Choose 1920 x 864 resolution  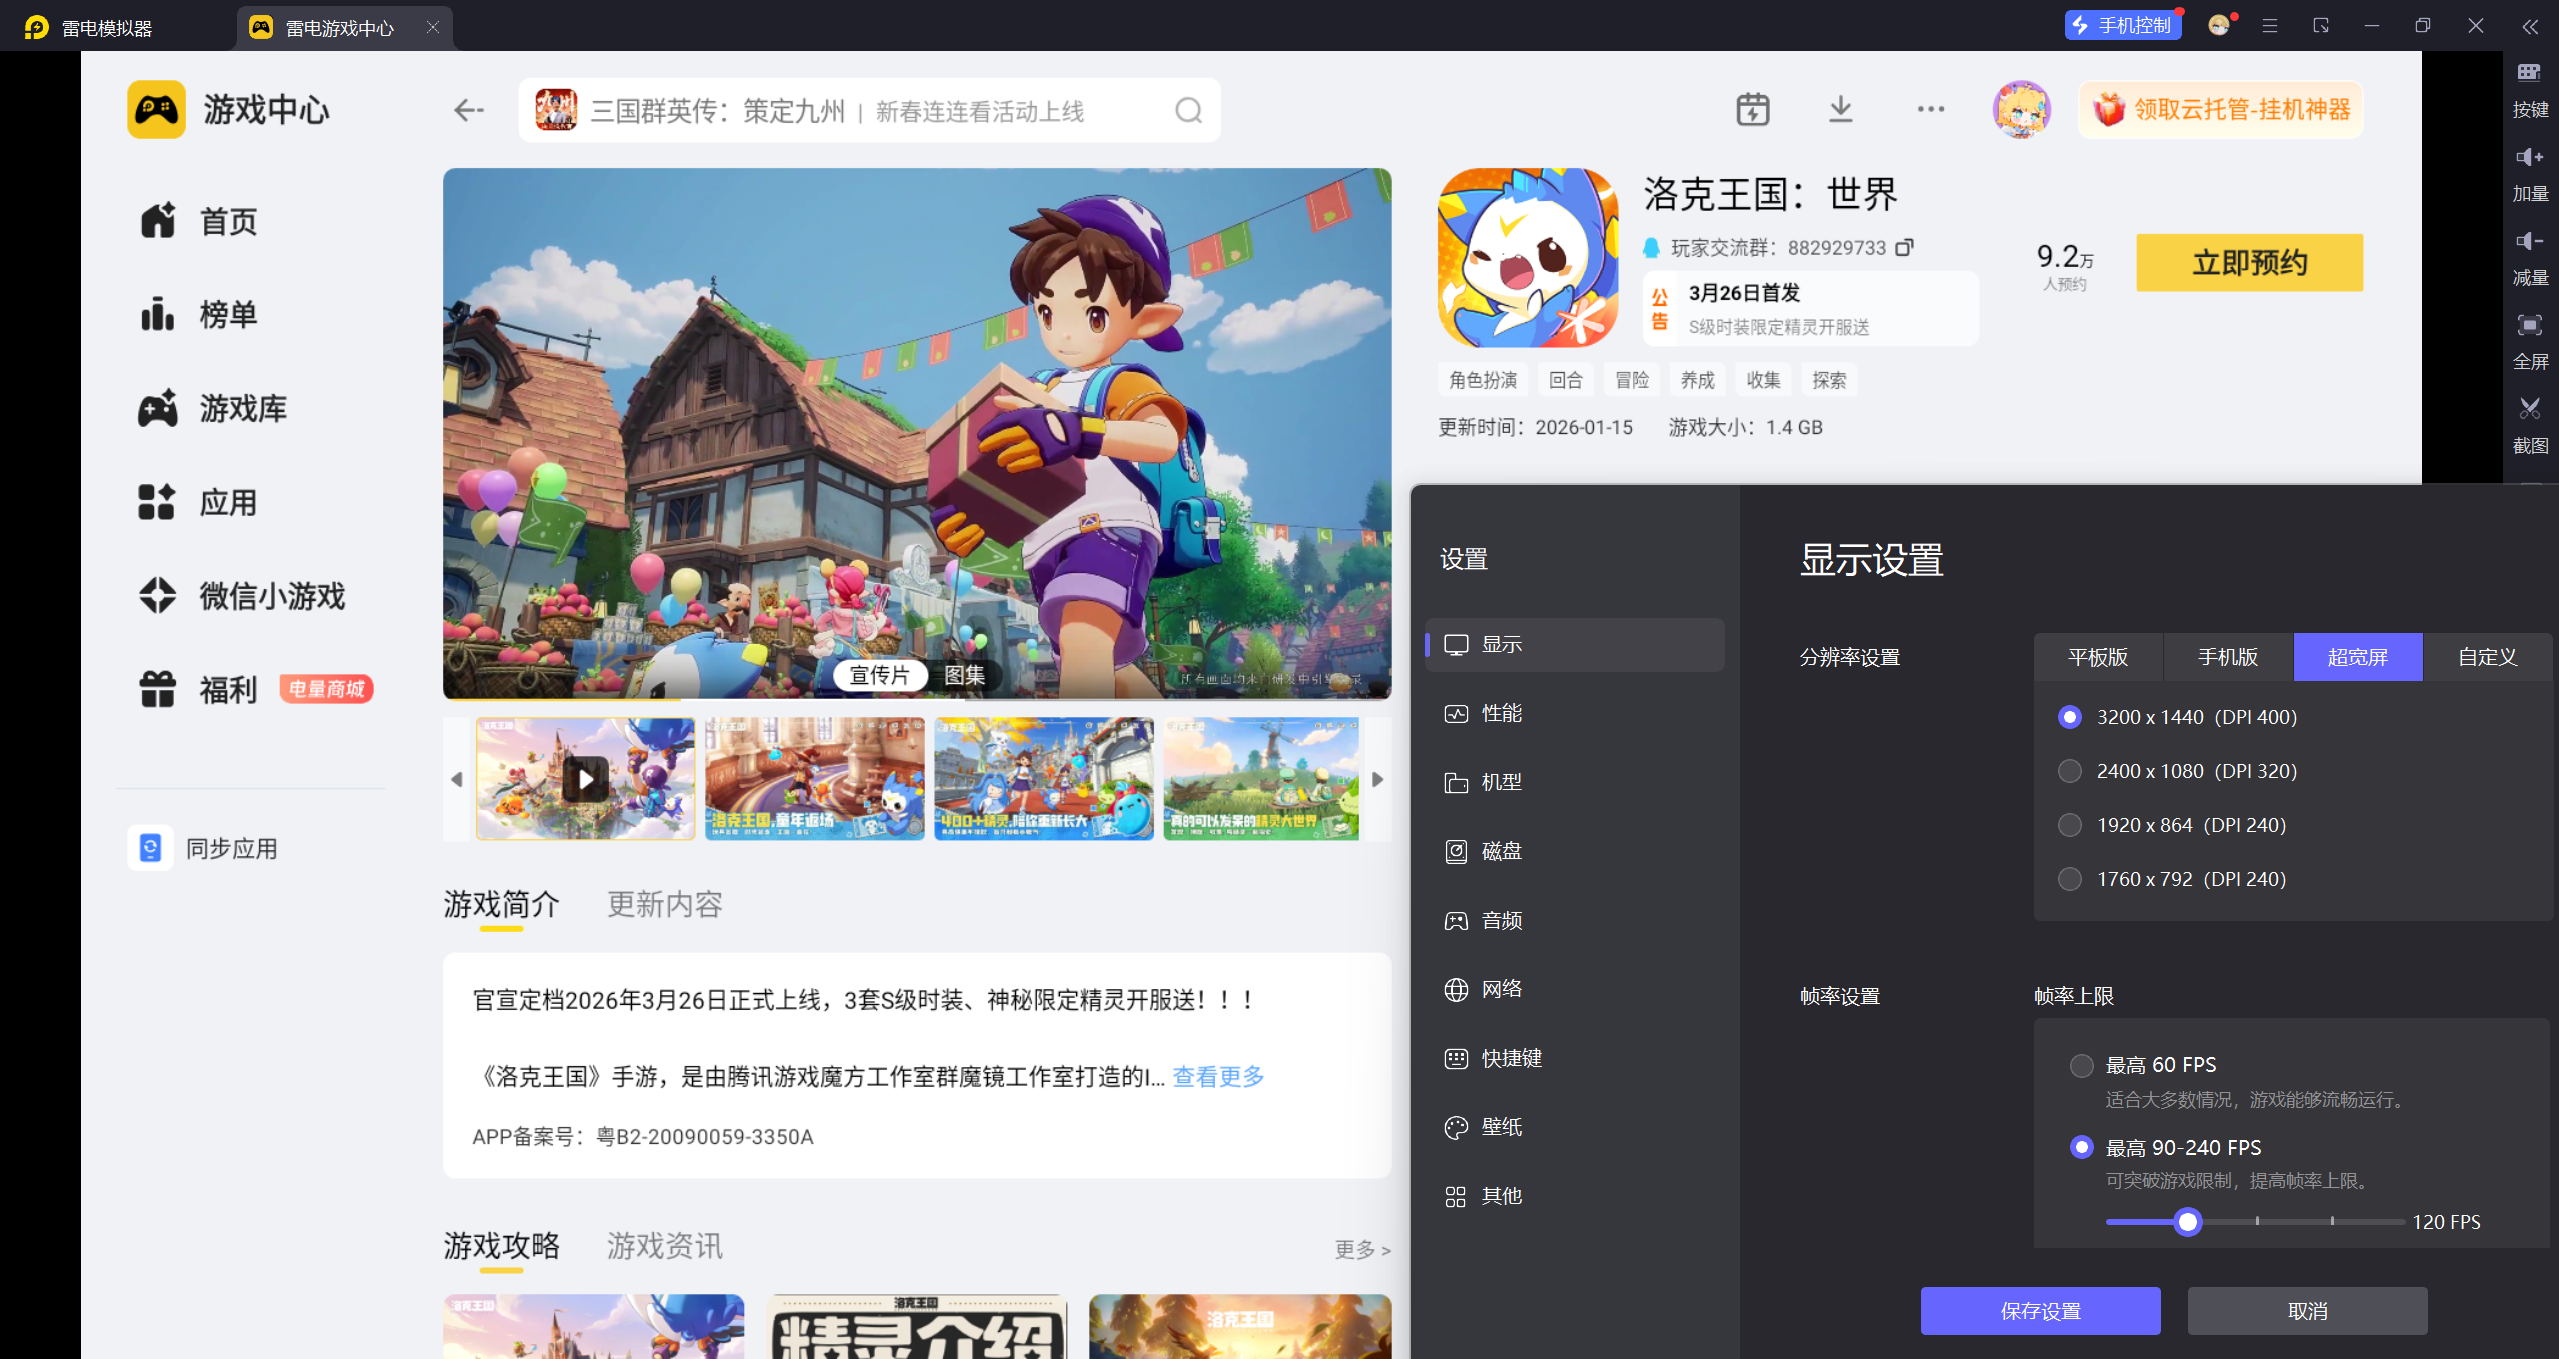2070,825
